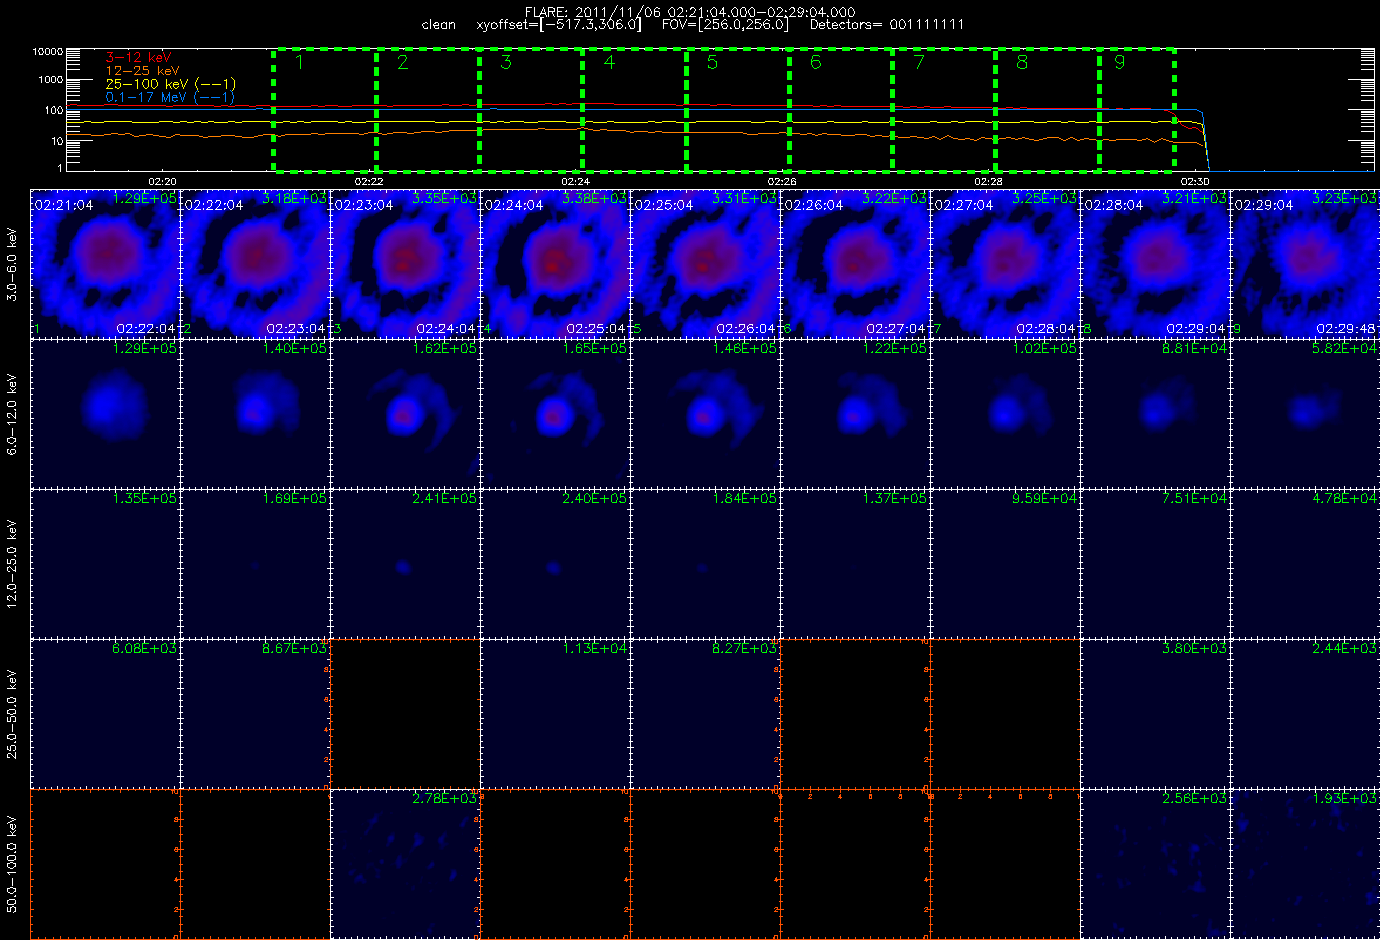Screen dimensions: 1380x940
Task: Choose the 6.0-12.0 keV image labeled 5.82E+04
Action: tap(1305, 413)
